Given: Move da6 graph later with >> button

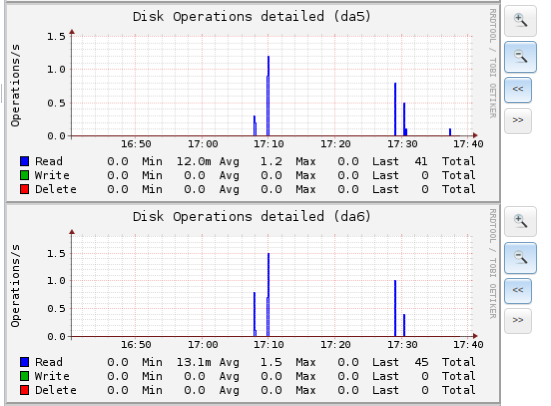Looking at the screenshot, I should (518, 321).
